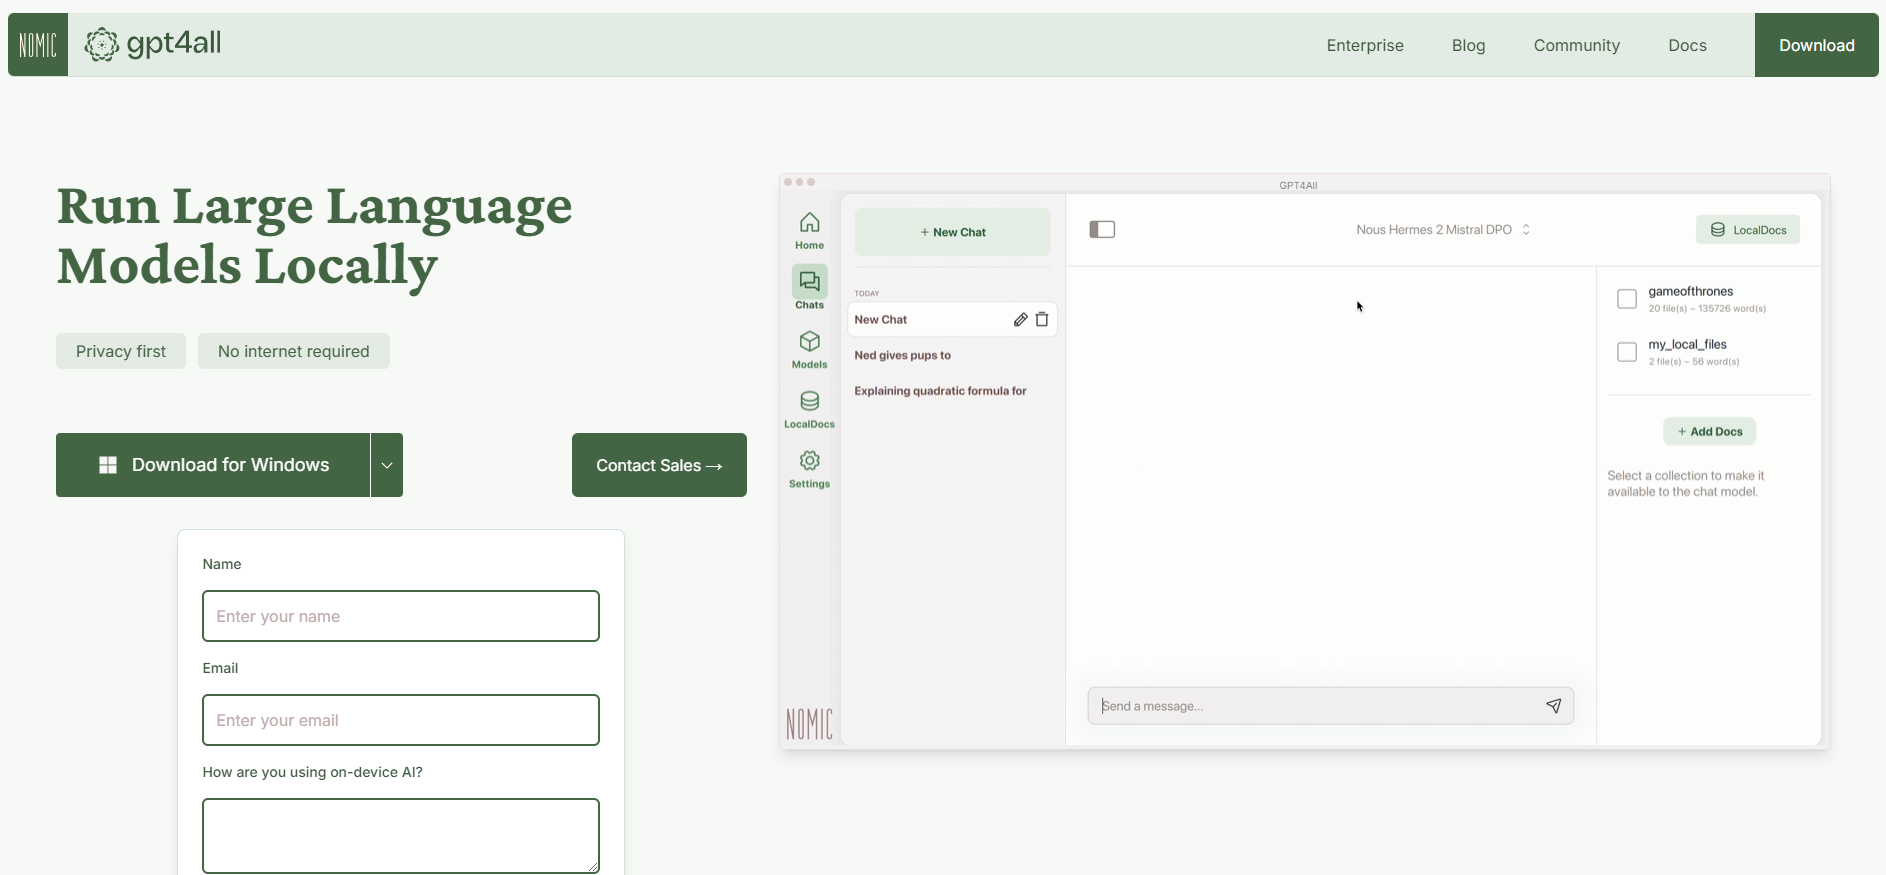Open the Community nav item
1886x875 pixels.
1576,45
